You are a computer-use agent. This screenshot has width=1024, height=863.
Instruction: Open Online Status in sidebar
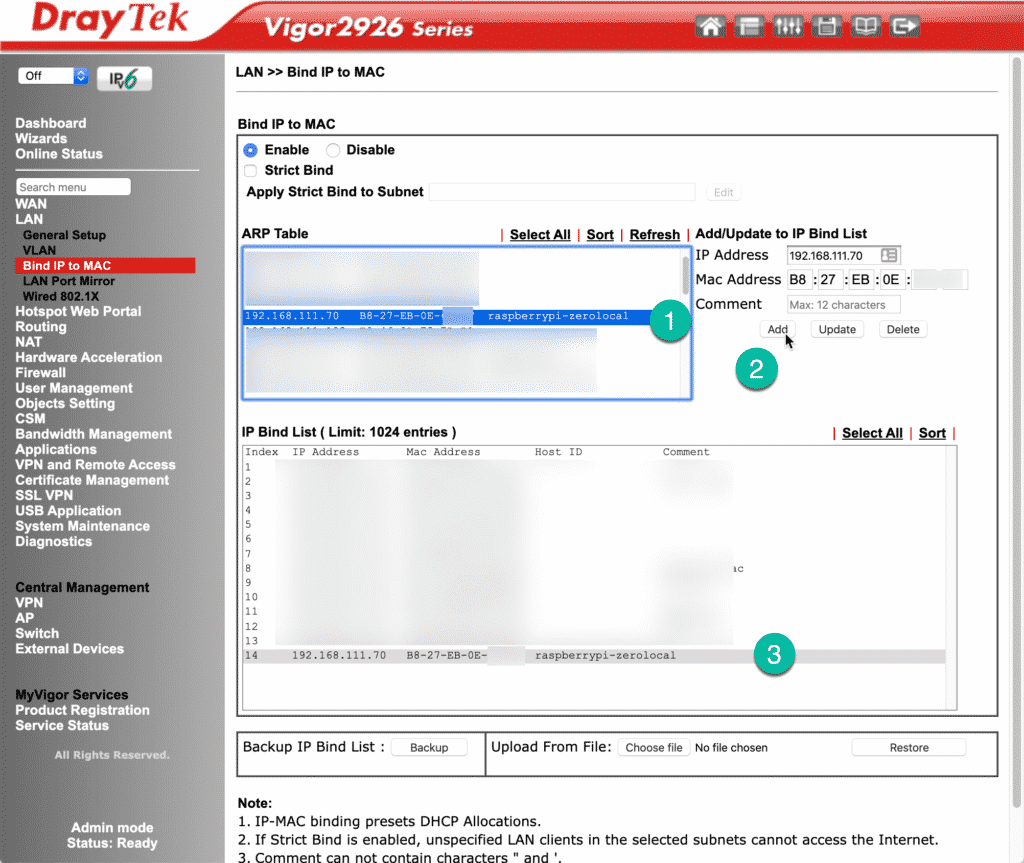(x=59, y=154)
